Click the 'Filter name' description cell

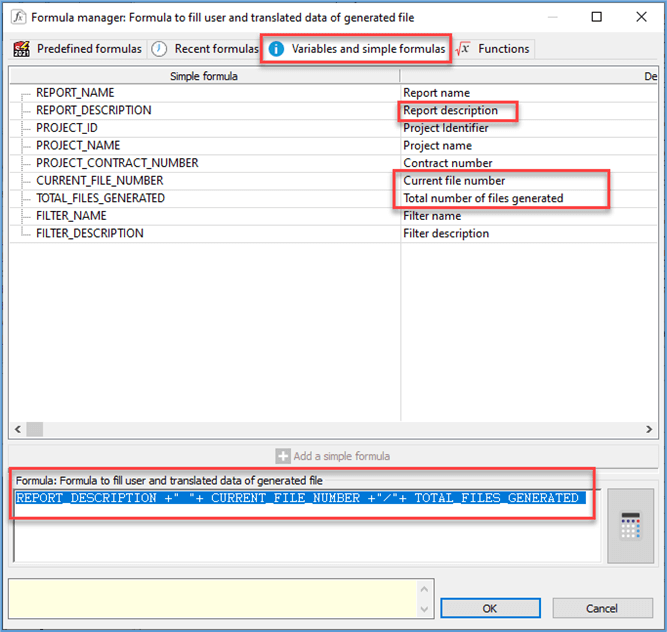[x=529, y=216]
